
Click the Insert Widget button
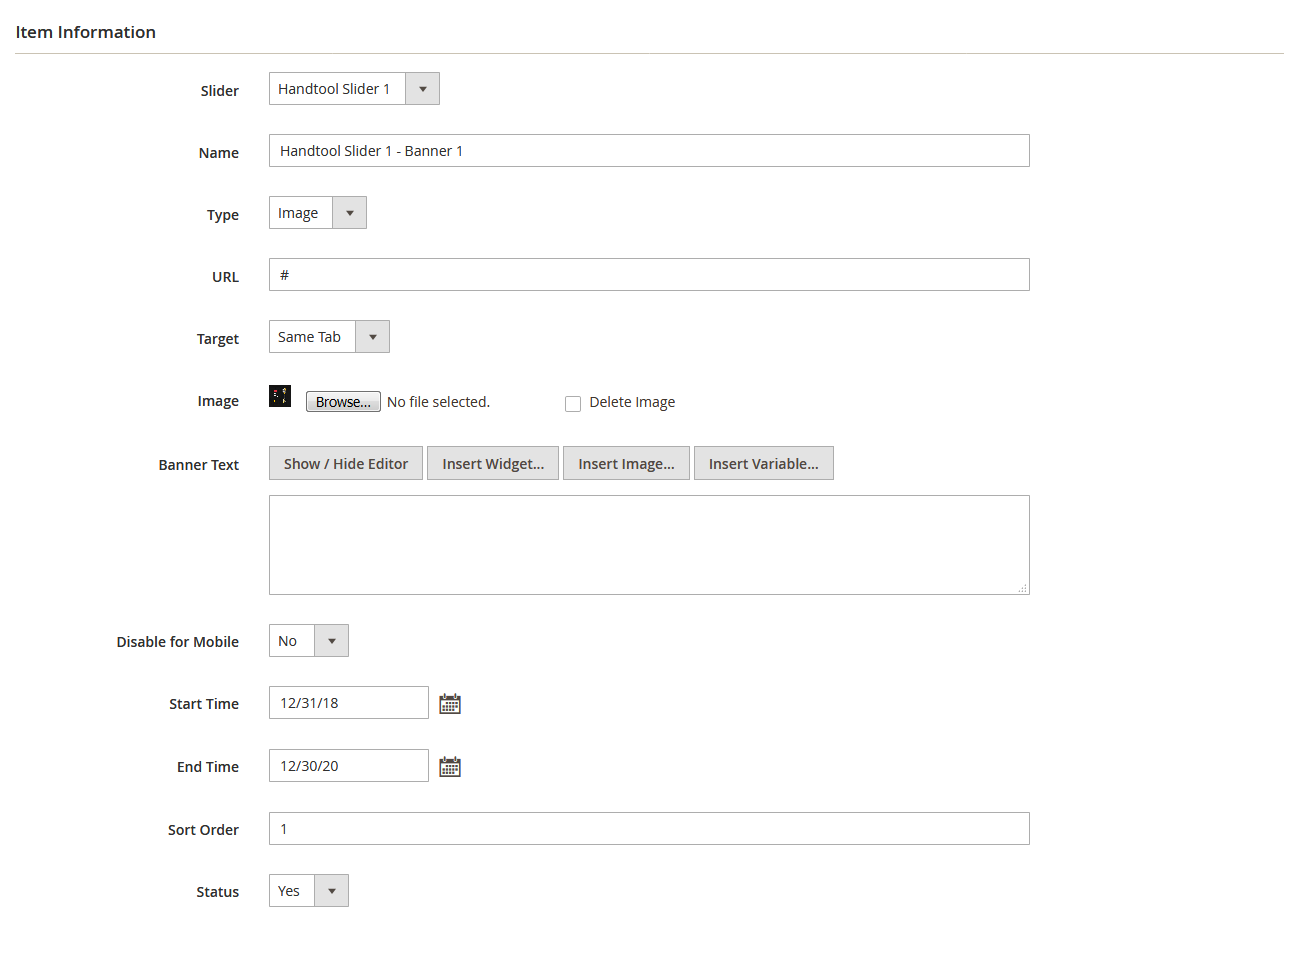(492, 462)
